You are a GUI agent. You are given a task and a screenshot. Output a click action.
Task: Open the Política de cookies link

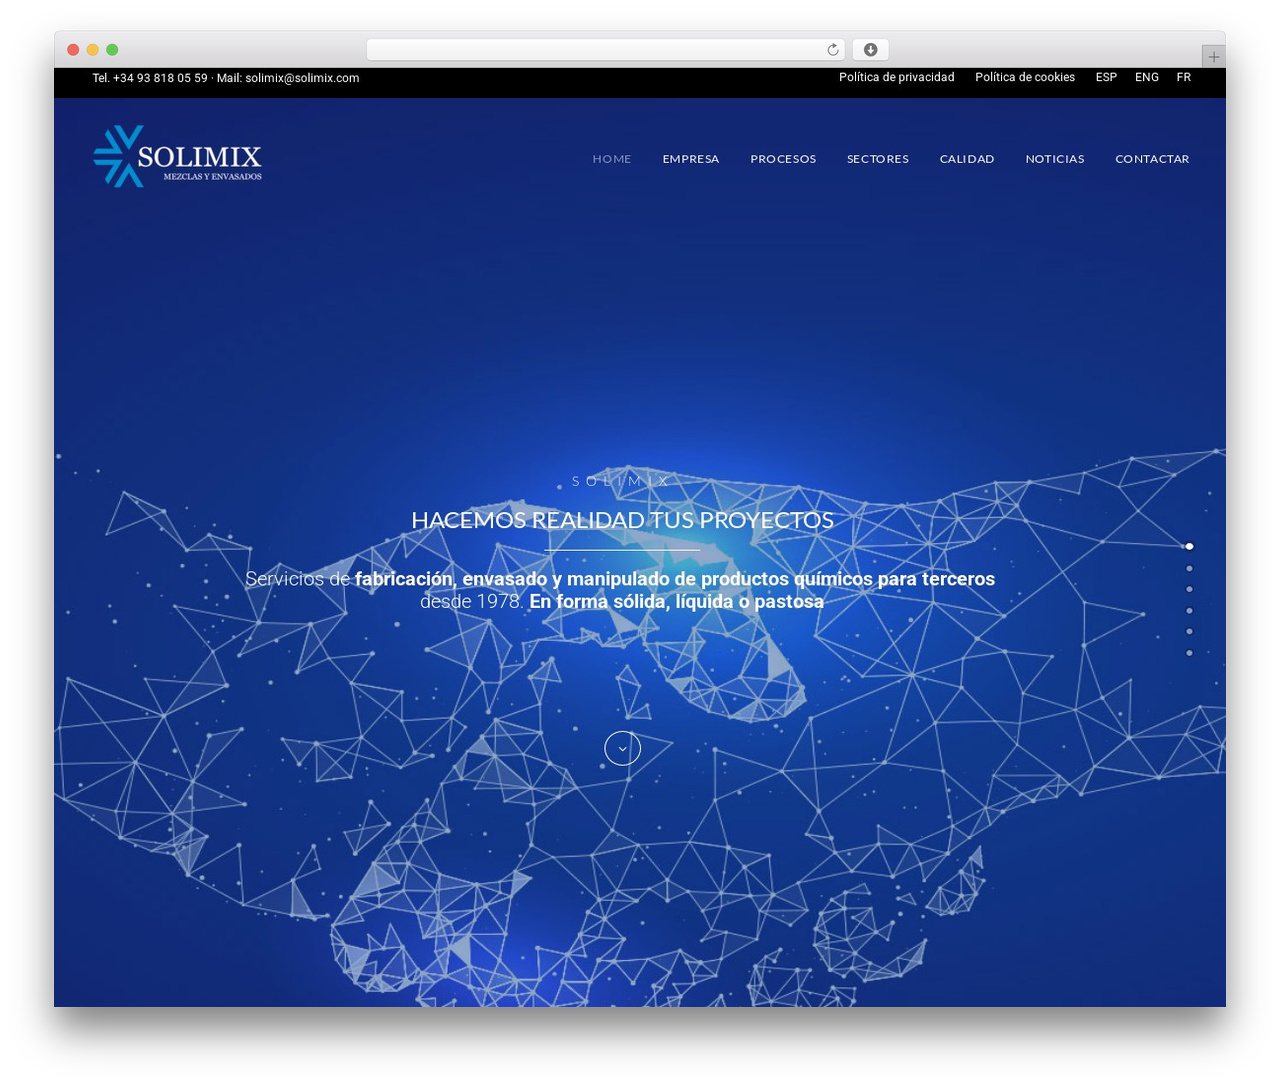click(x=1025, y=77)
